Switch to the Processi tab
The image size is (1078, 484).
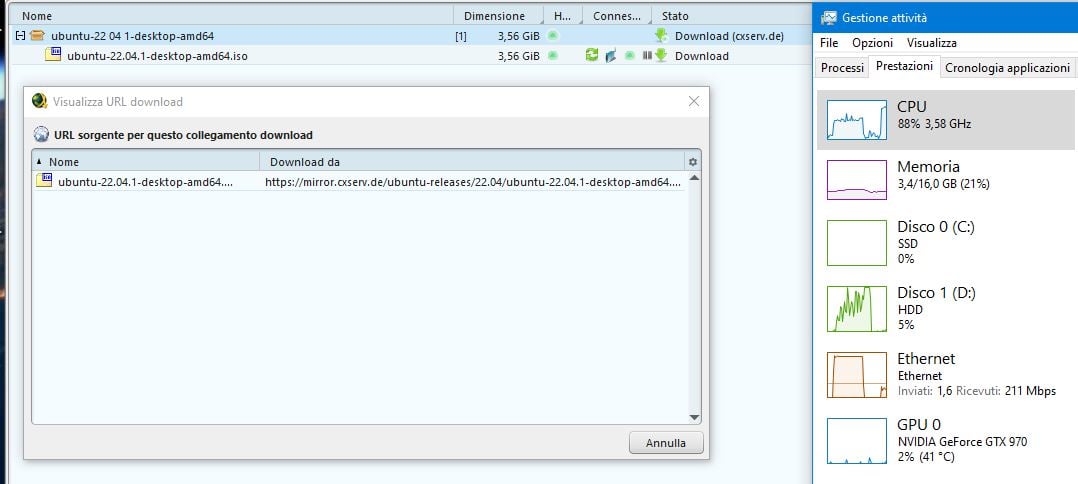[842, 68]
